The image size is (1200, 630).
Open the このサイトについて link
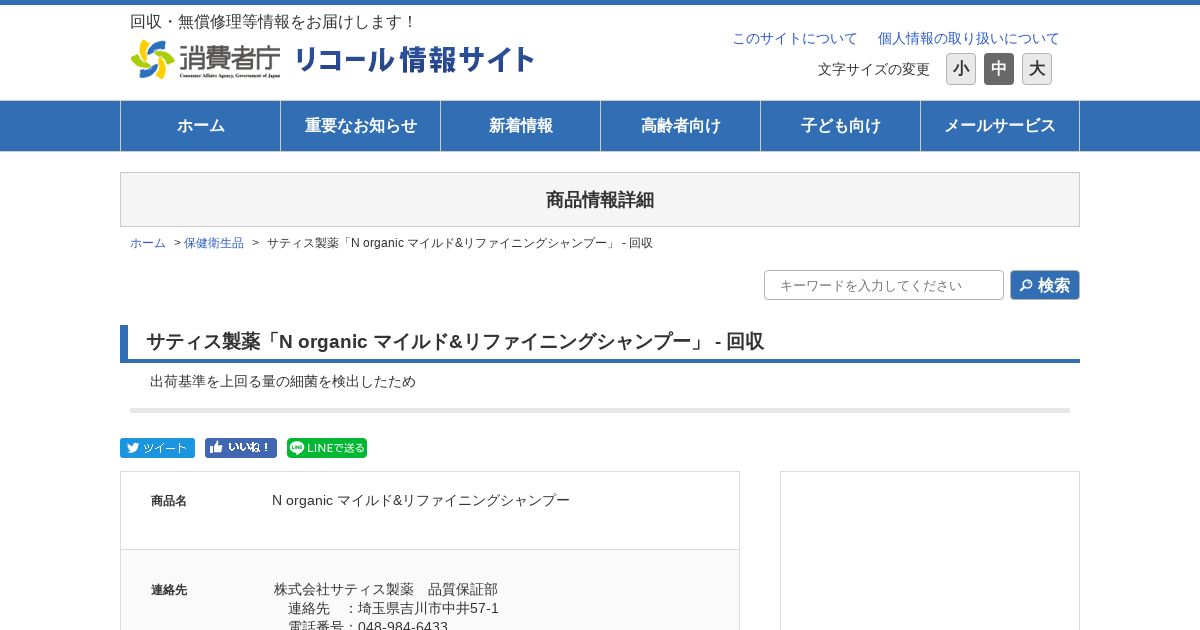pos(795,38)
